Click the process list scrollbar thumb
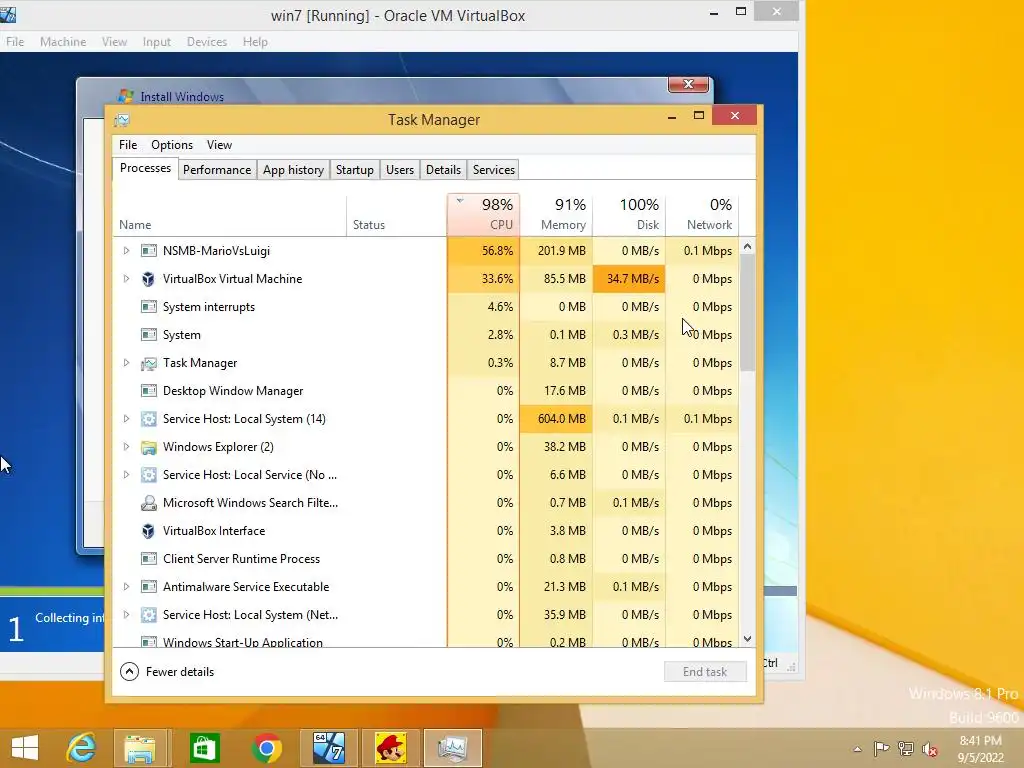Screen dimensions: 1024x768 click(x=748, y=313)
